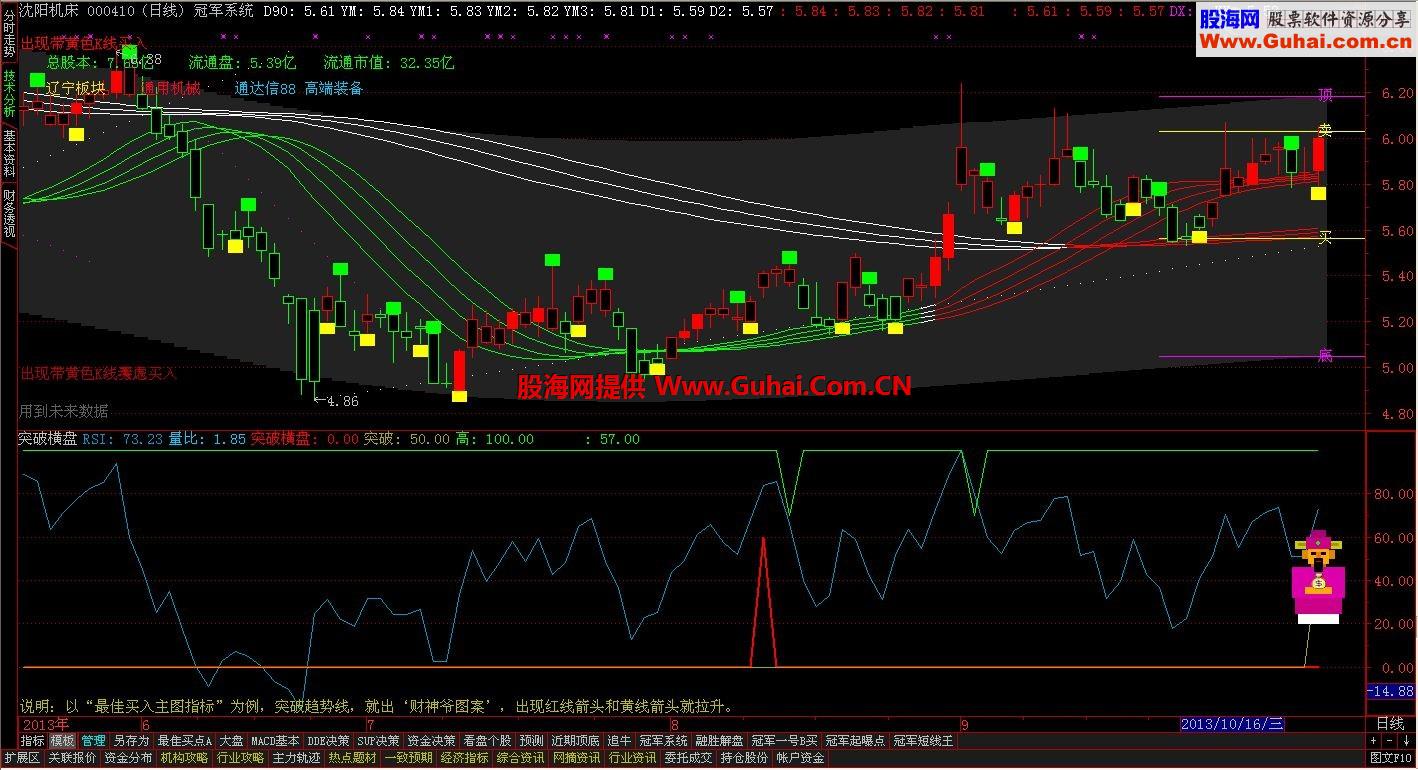Choose the 另存为 option
Screen dimensions: 1418x770
tap(131, 741)
